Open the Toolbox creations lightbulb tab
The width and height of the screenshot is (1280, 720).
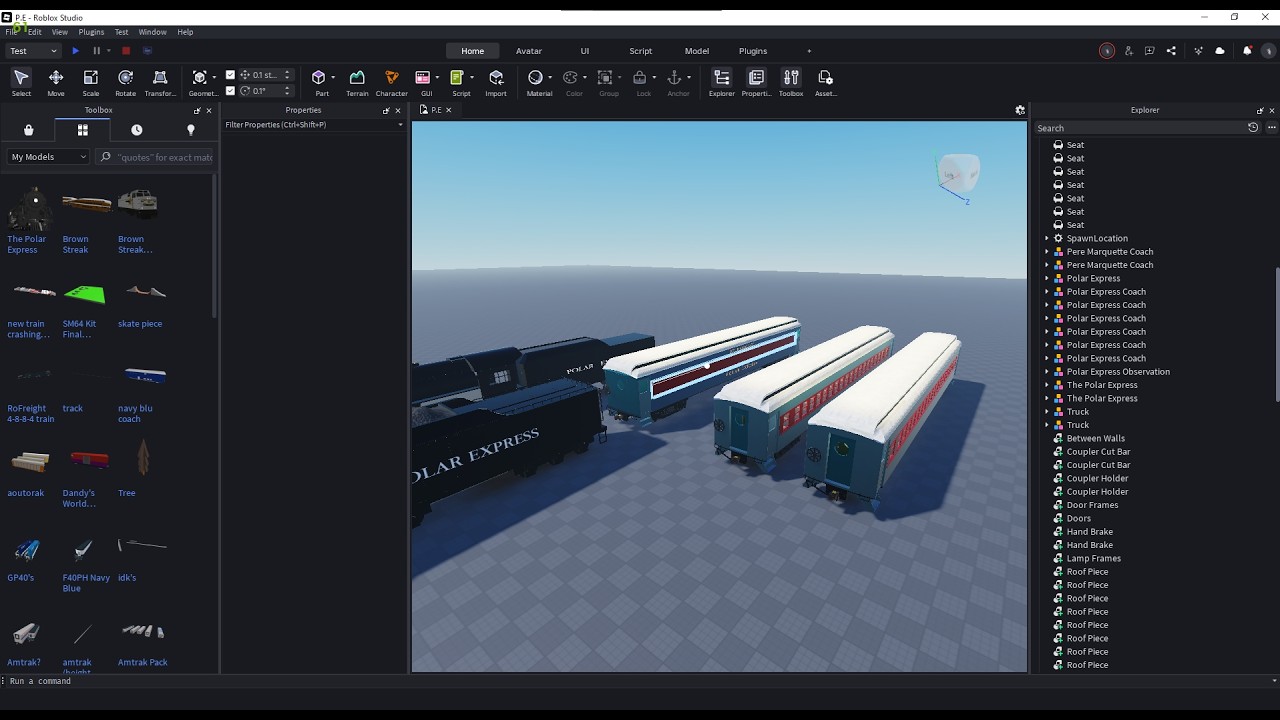point(191,130)
